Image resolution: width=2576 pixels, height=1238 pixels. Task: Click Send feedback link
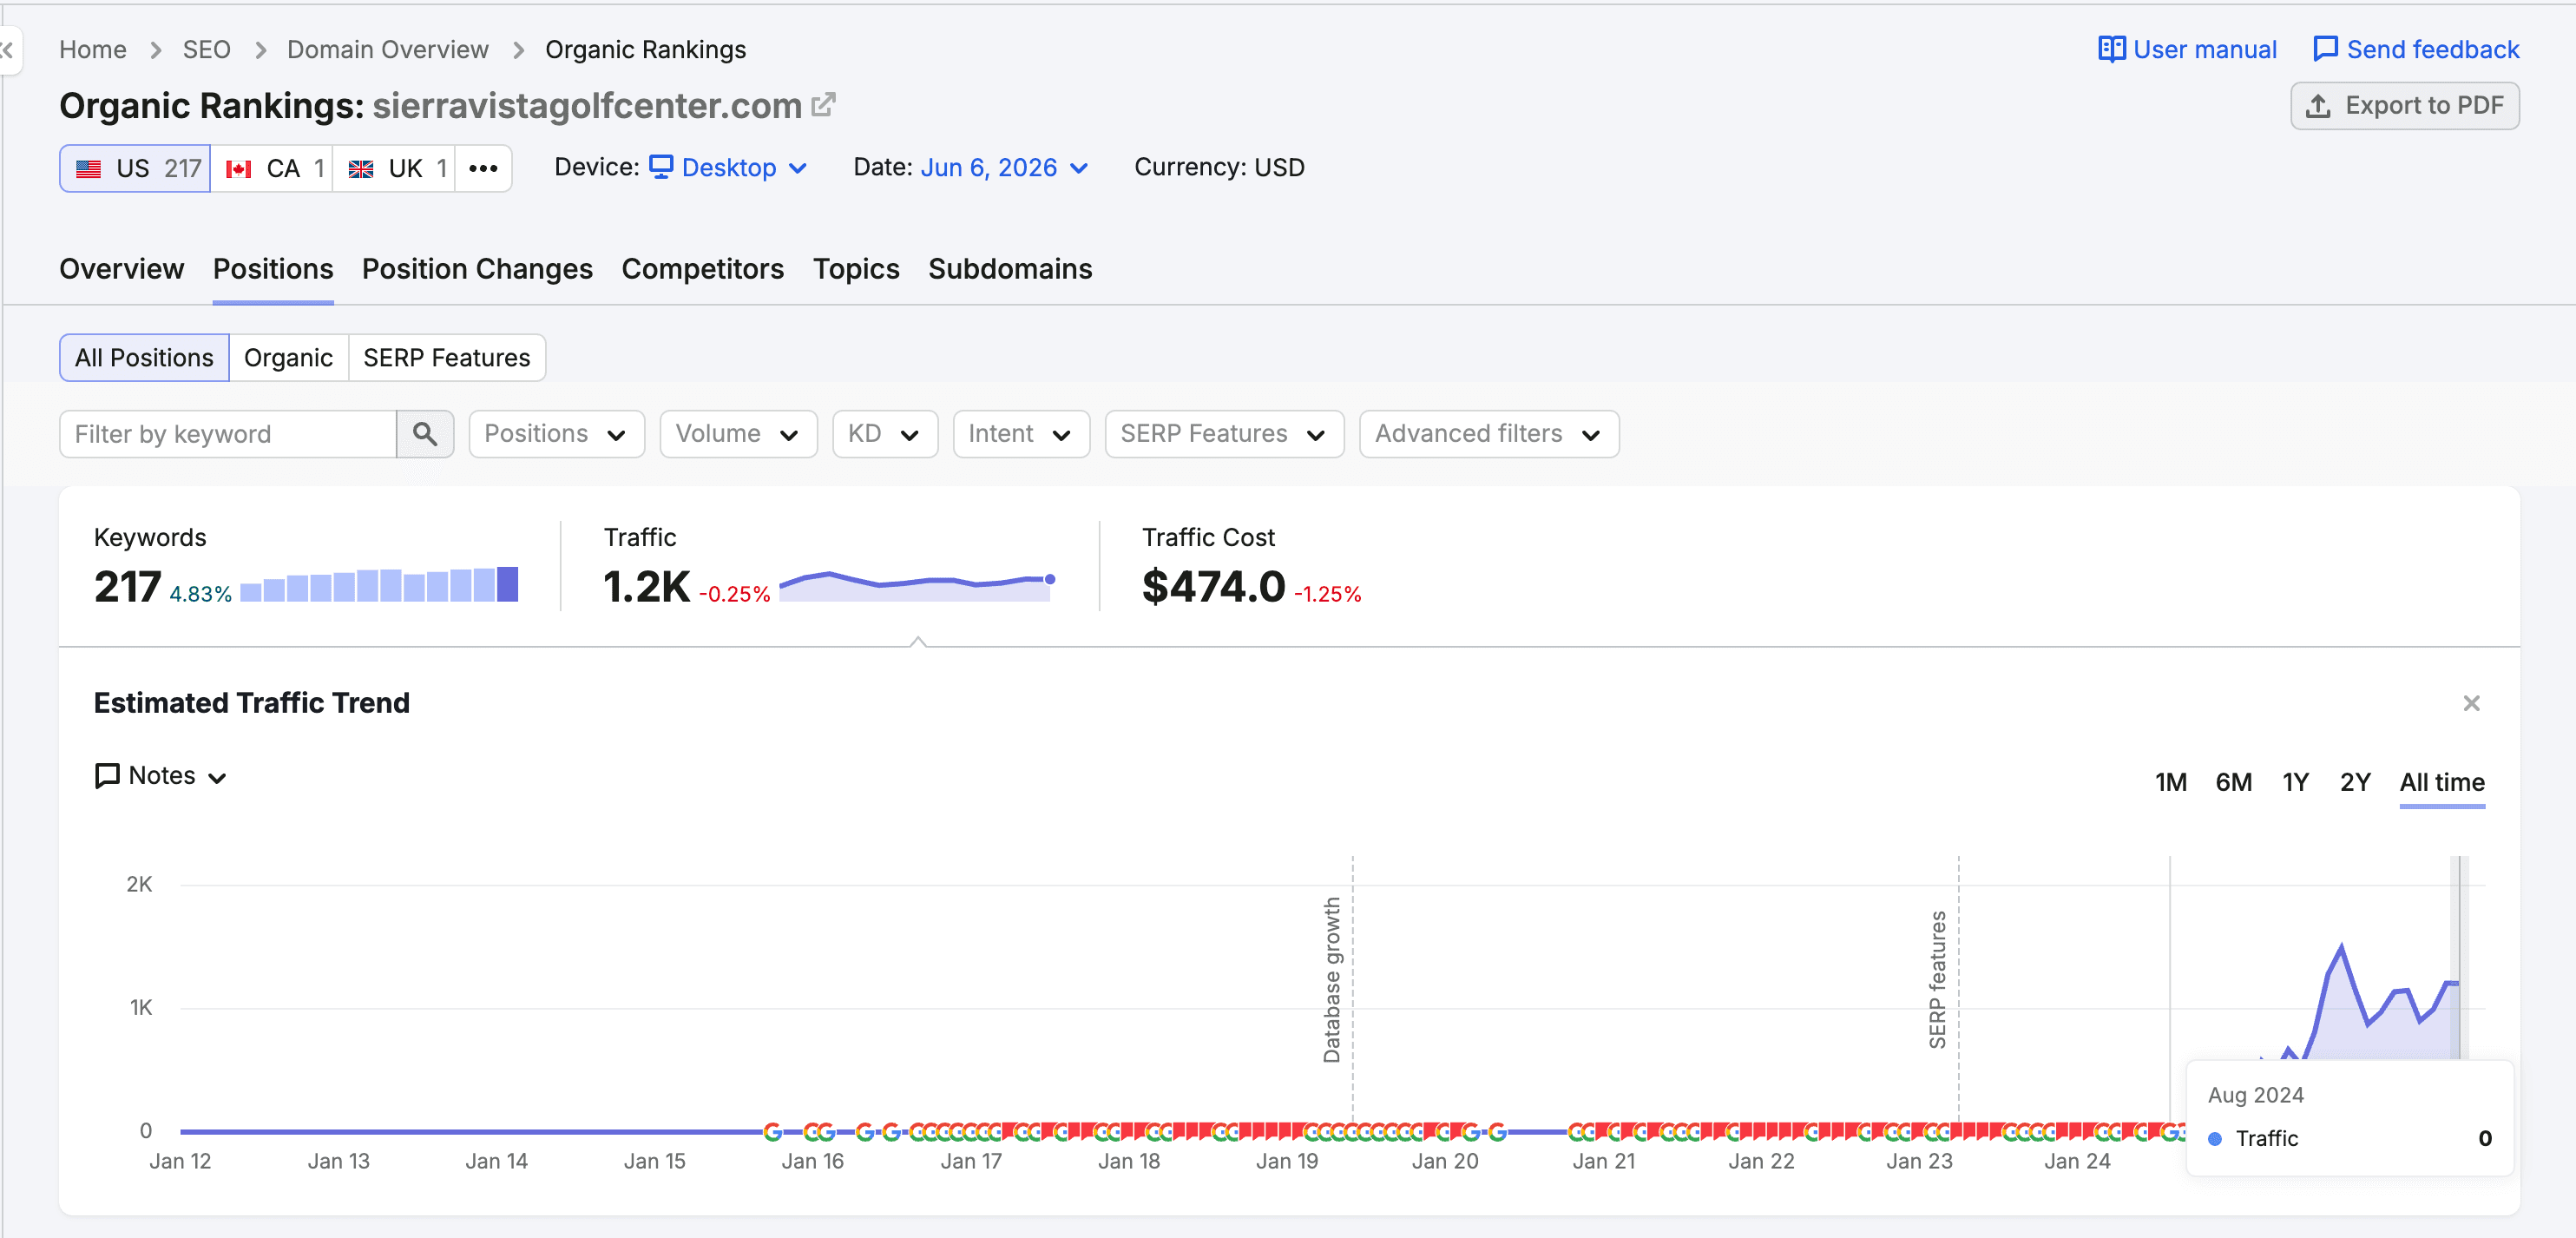point(2416,50)
